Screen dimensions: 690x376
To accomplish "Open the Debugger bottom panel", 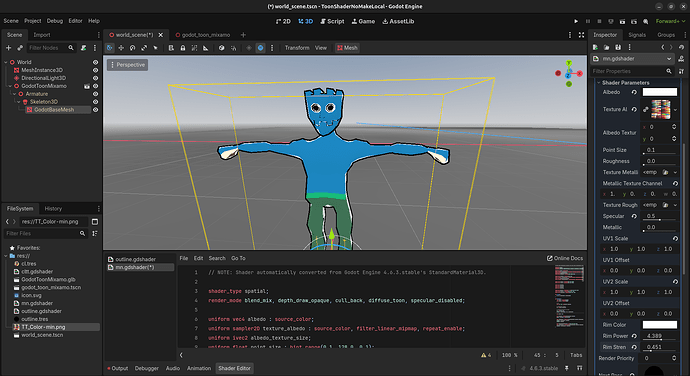I will 147,368.
